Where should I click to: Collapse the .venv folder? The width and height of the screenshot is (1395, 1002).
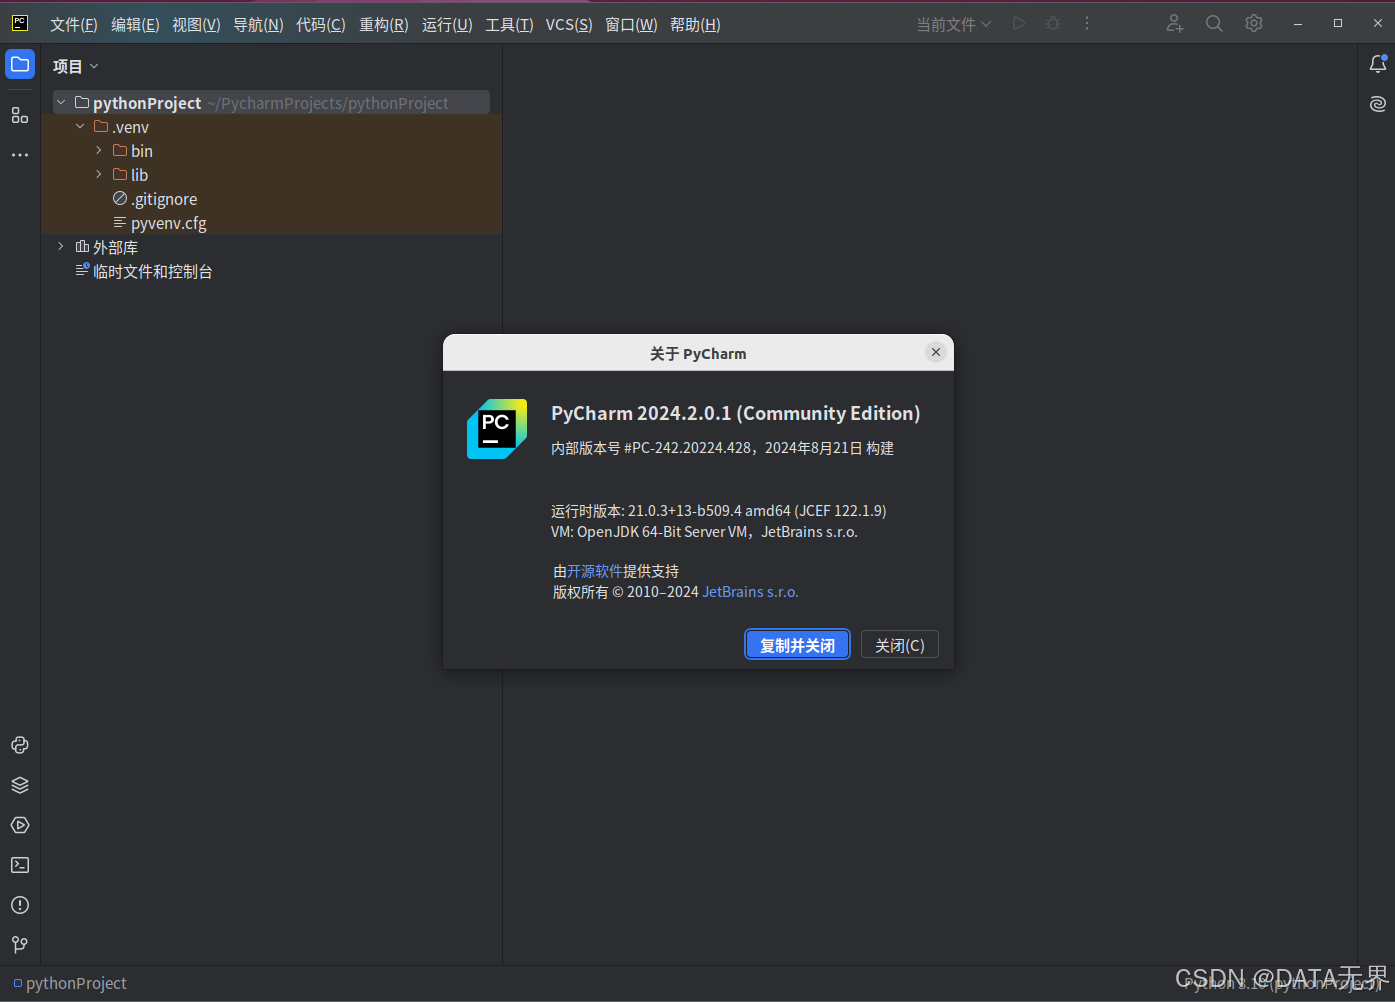coord(80,126)
